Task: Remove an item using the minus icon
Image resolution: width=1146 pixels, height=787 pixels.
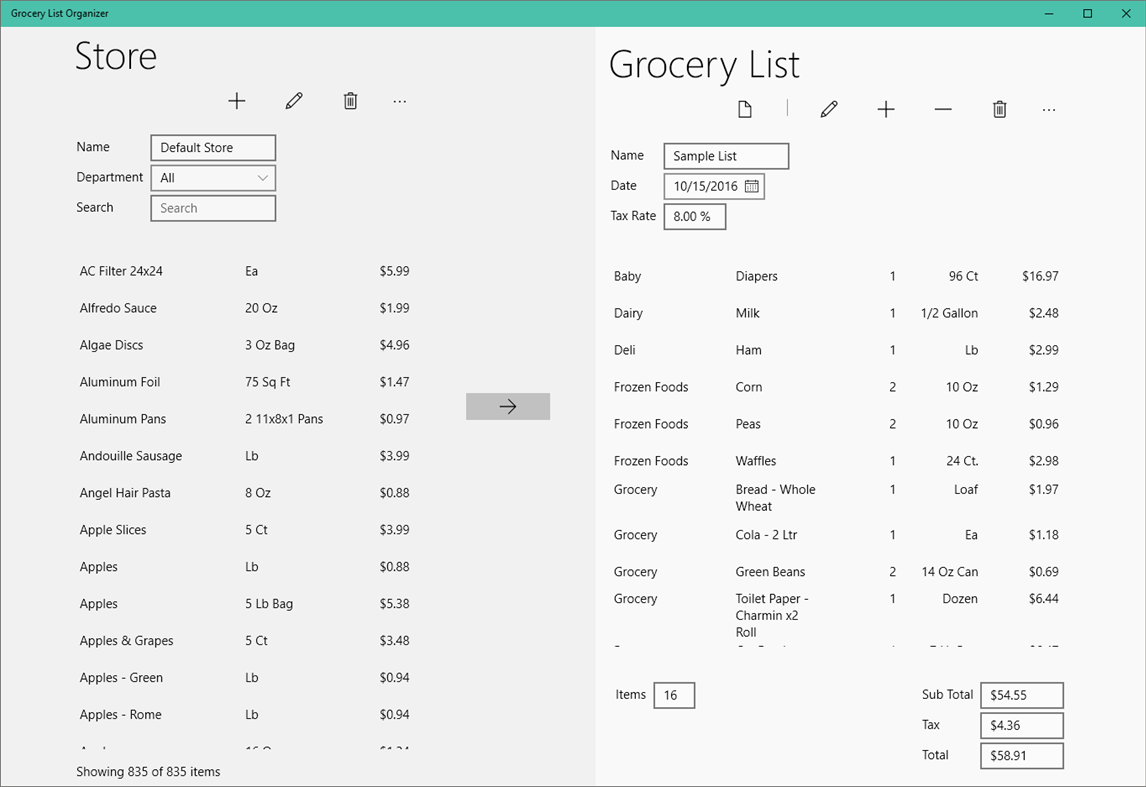Action: click(942, 109)
